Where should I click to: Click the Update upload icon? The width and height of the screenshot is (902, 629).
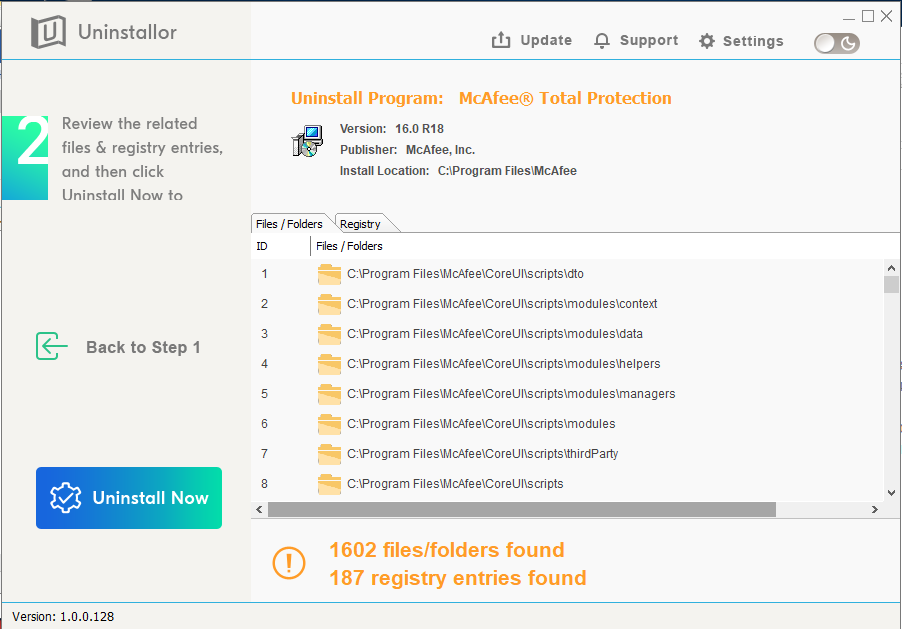pos(500,40)
